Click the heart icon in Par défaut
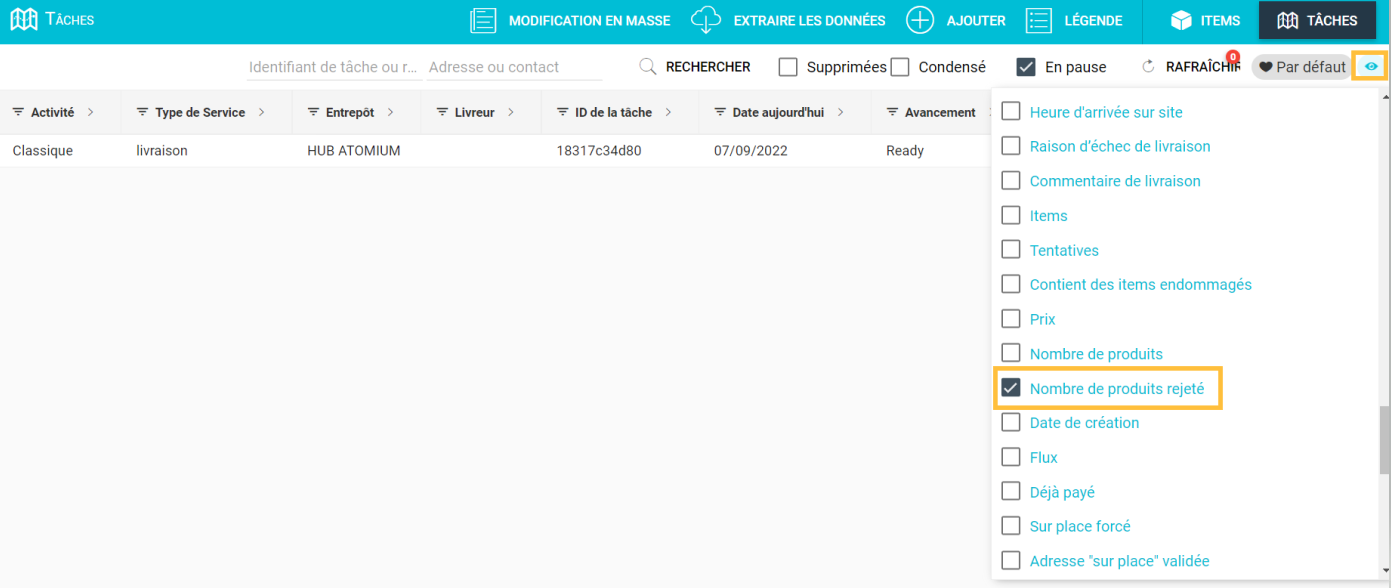Image resolution: width=1391 pixels, height=588 pixels. point(1266,67)
